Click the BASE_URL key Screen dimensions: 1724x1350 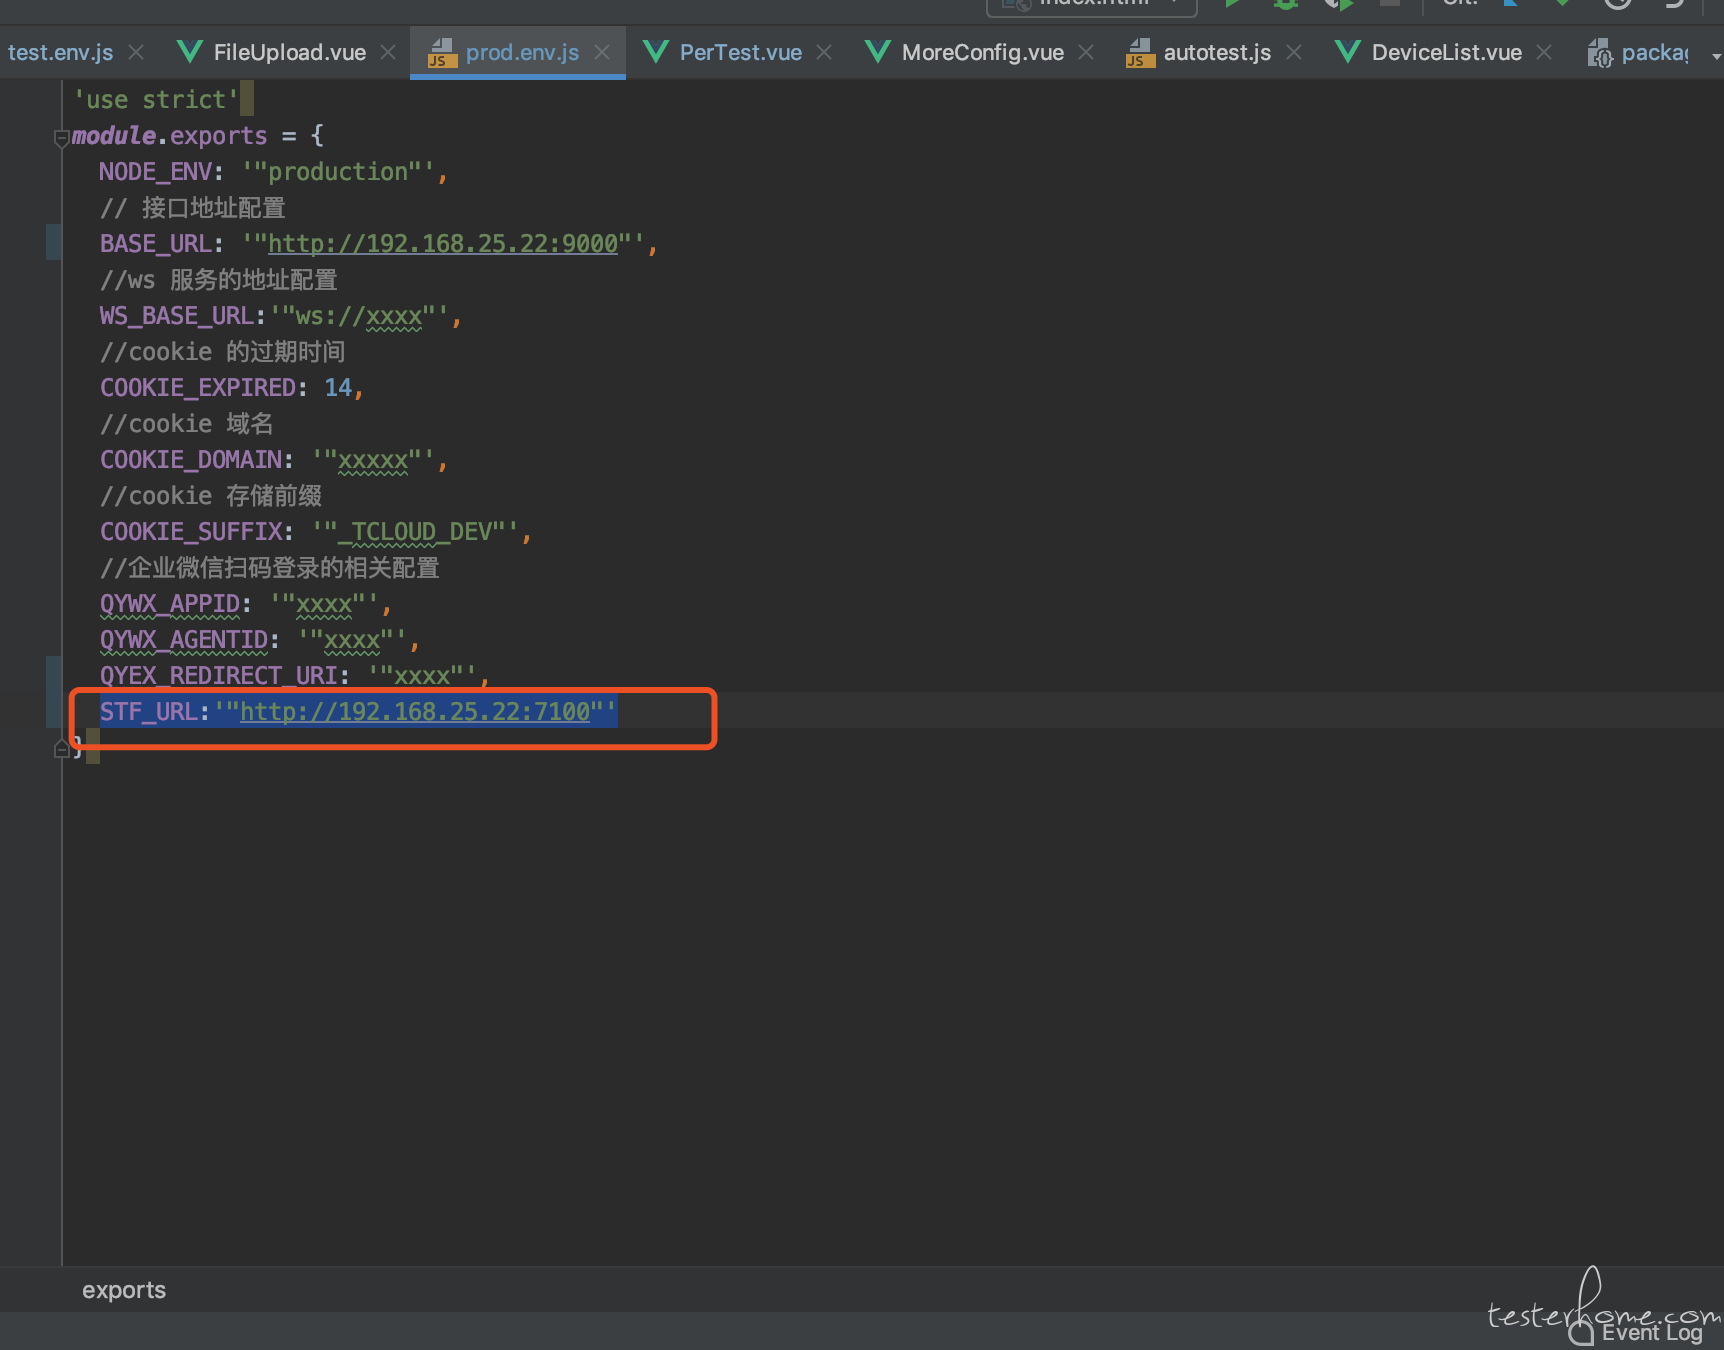[x=155, y=244]
